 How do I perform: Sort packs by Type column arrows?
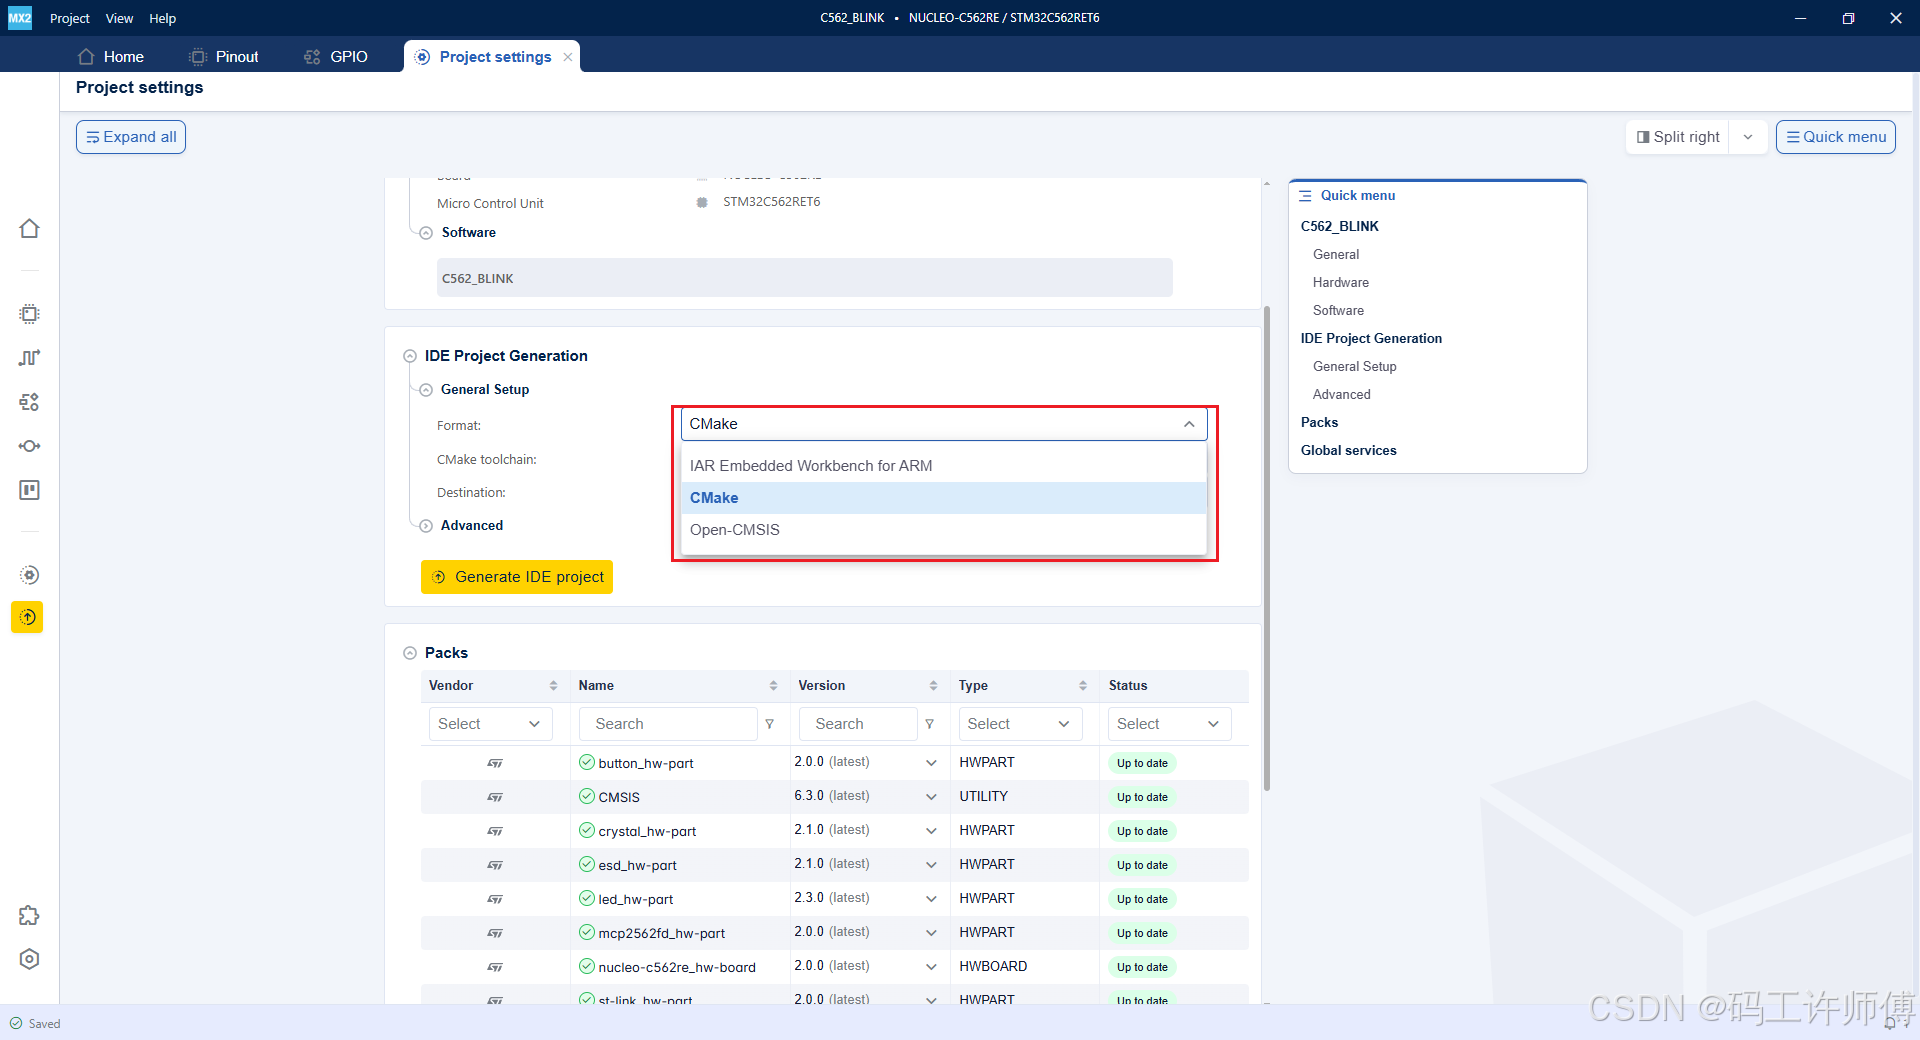click(1083, 686)
